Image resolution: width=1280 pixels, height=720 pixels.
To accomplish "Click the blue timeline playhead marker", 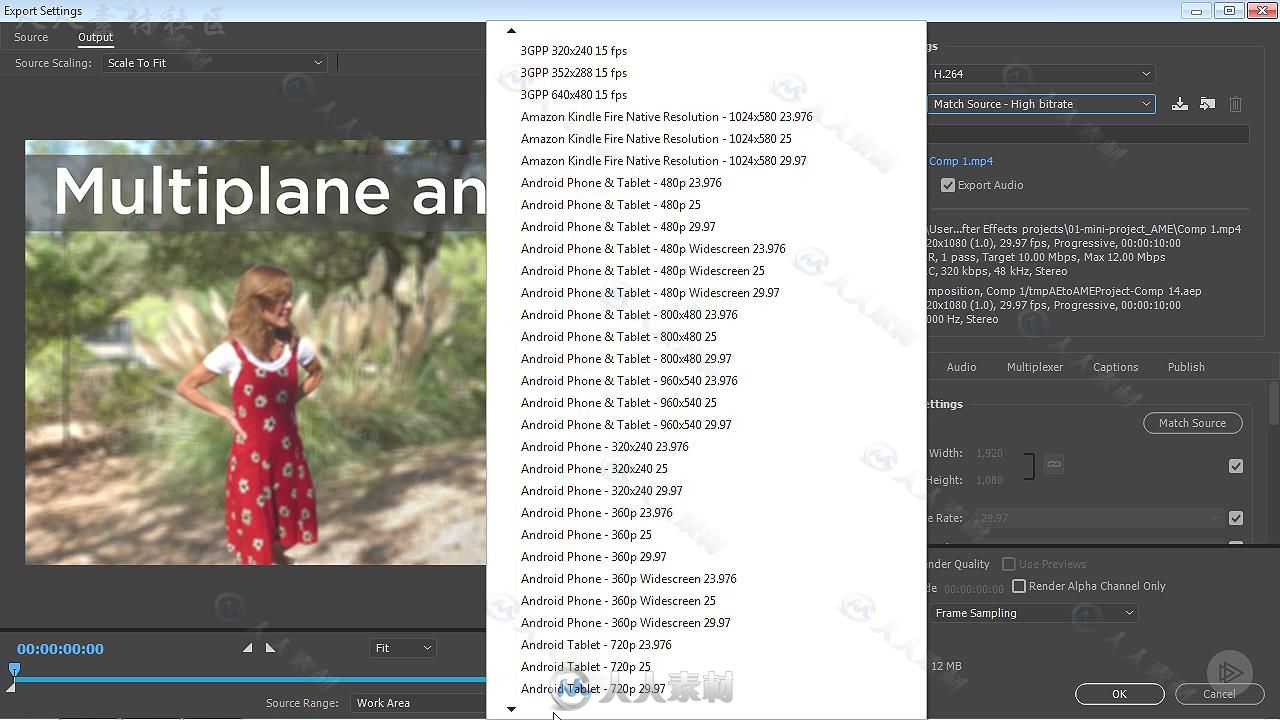I will pyautogui.click(x=14, y=670).
